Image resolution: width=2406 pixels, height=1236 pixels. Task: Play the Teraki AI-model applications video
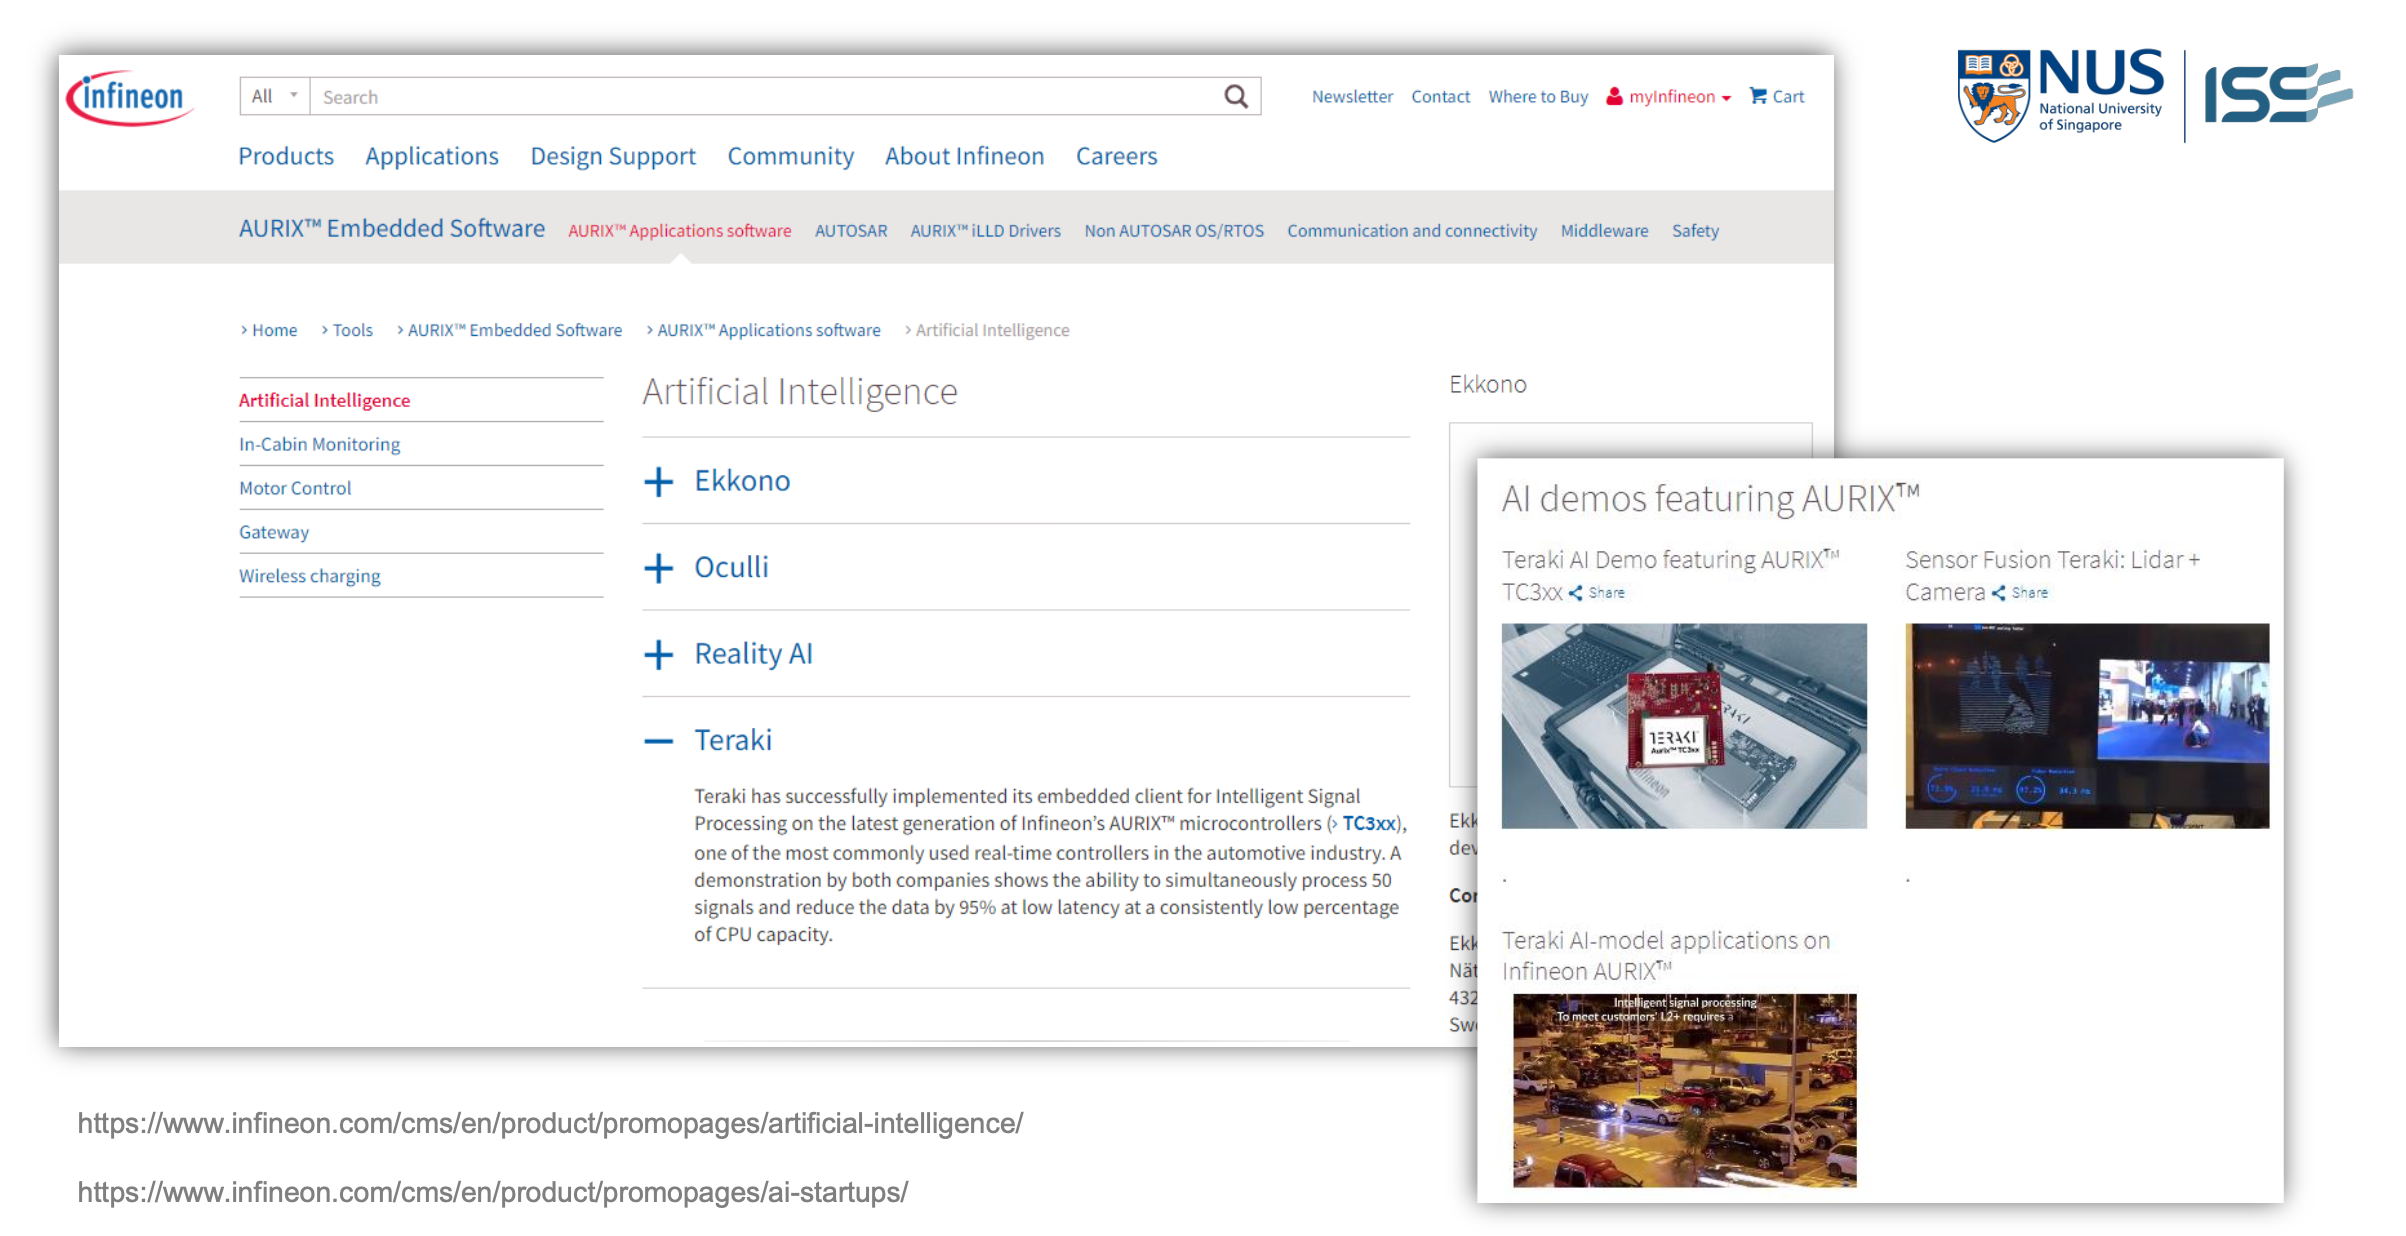(x=1684, y=1090)
